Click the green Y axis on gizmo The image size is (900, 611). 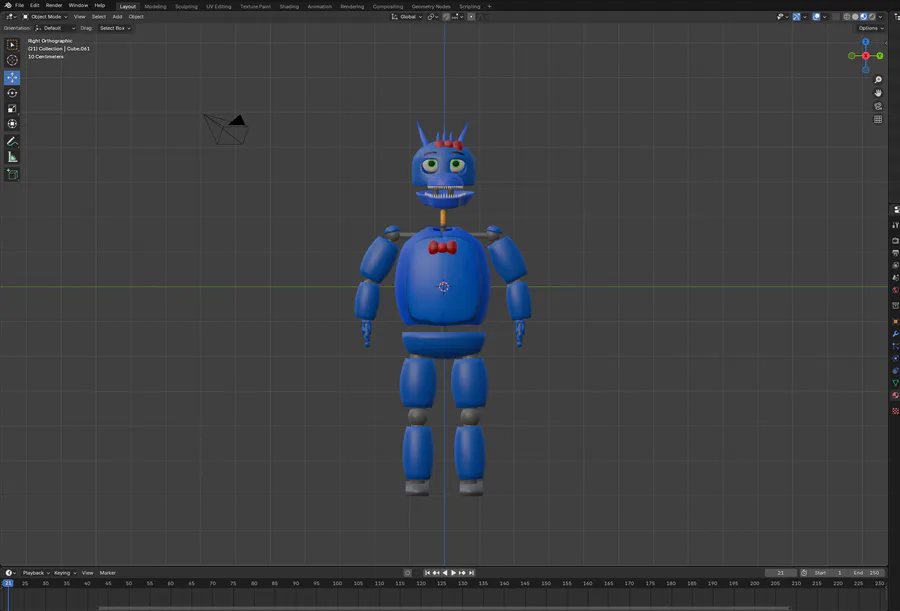[879, 56]
